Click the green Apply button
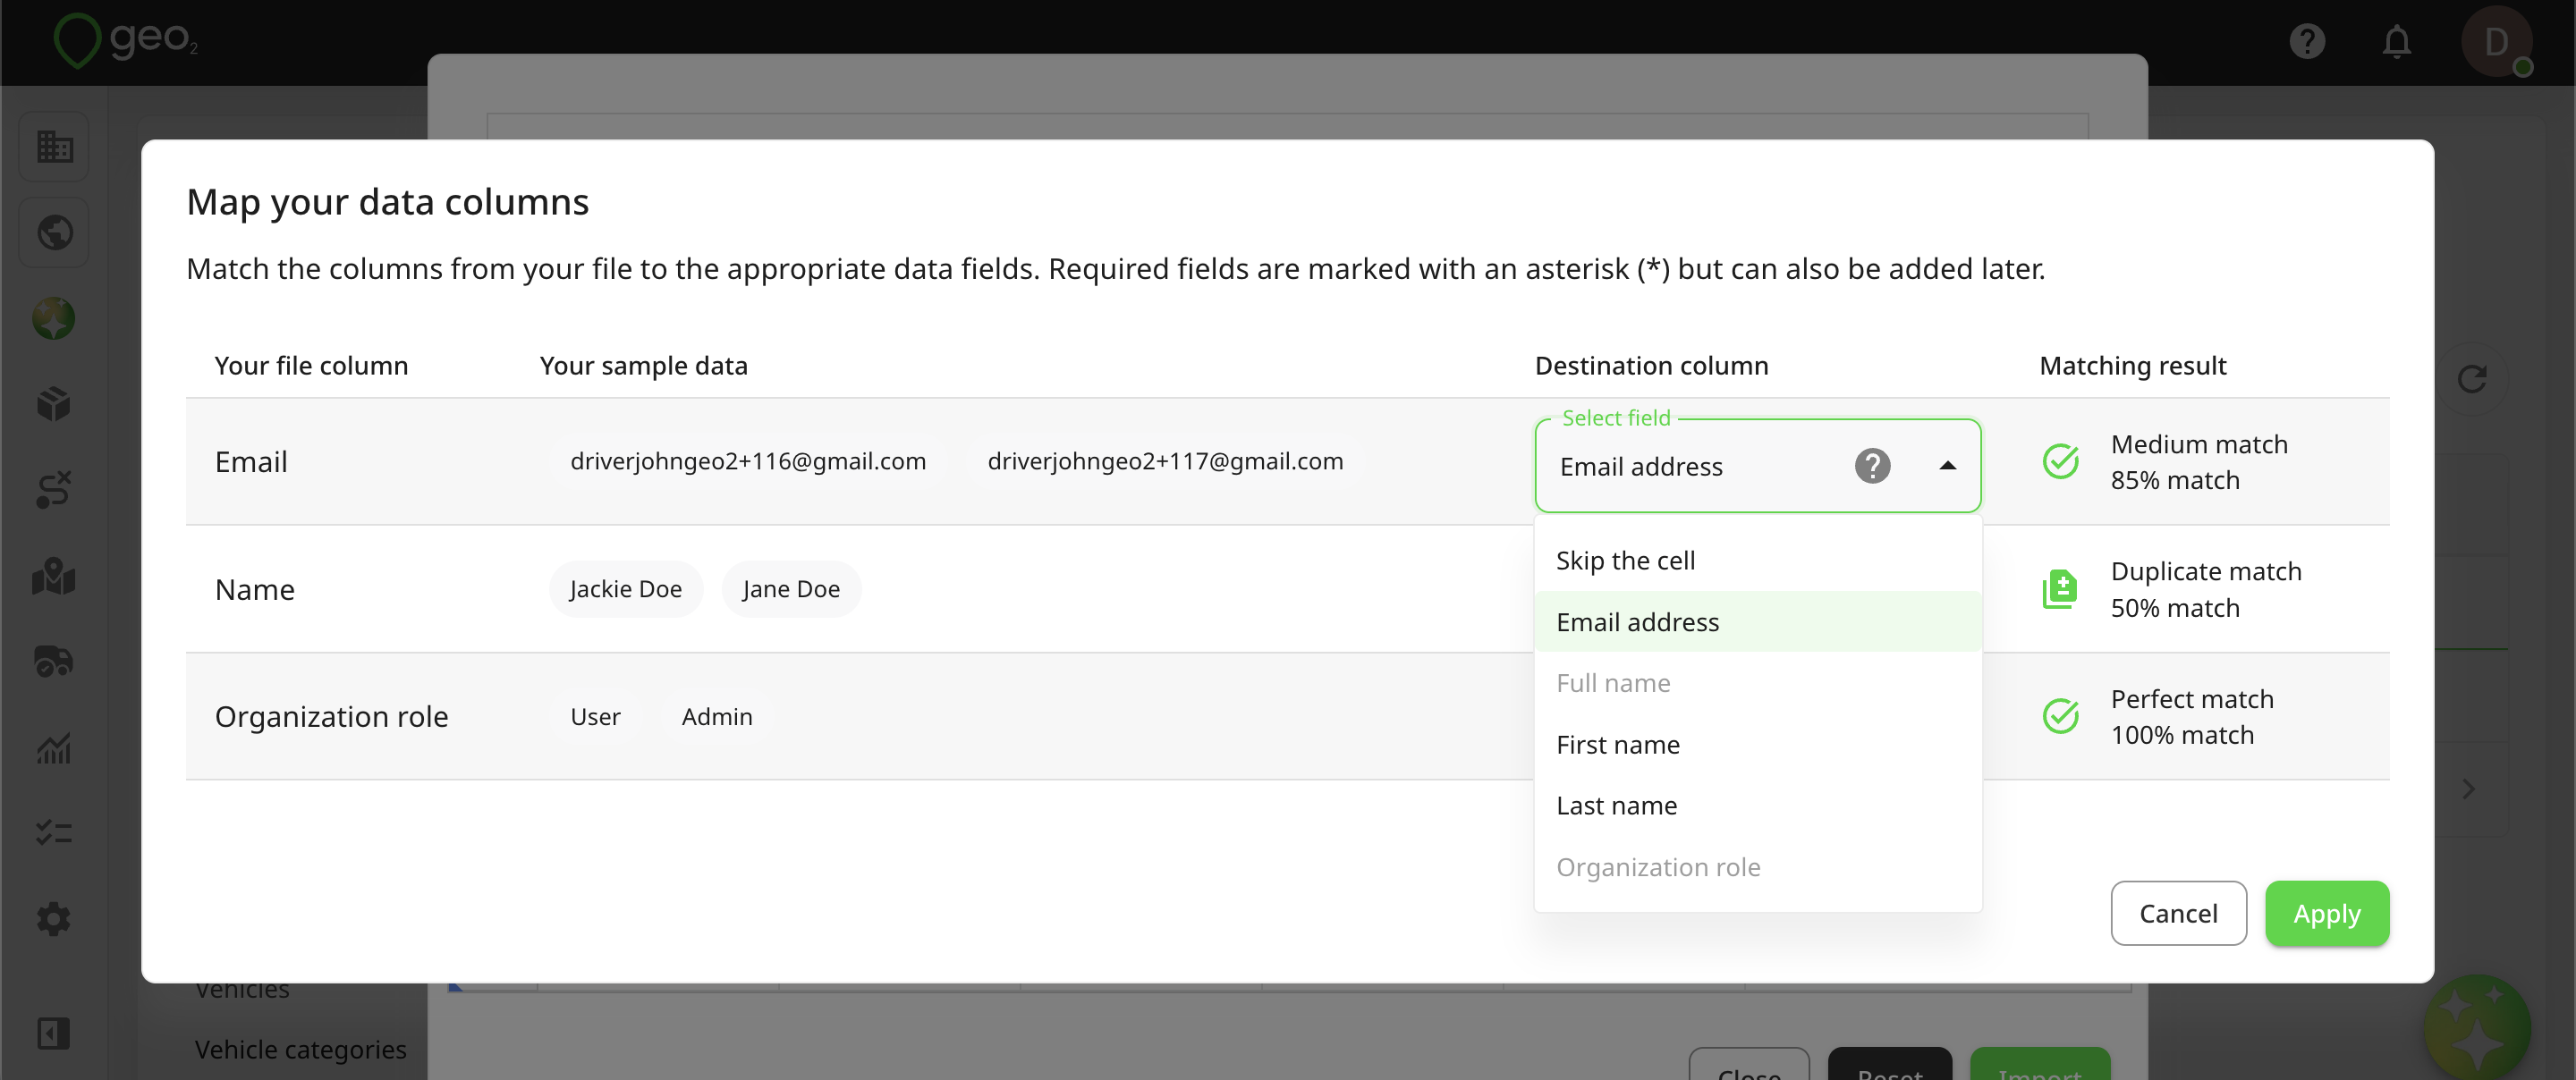 coord(2327,914)
